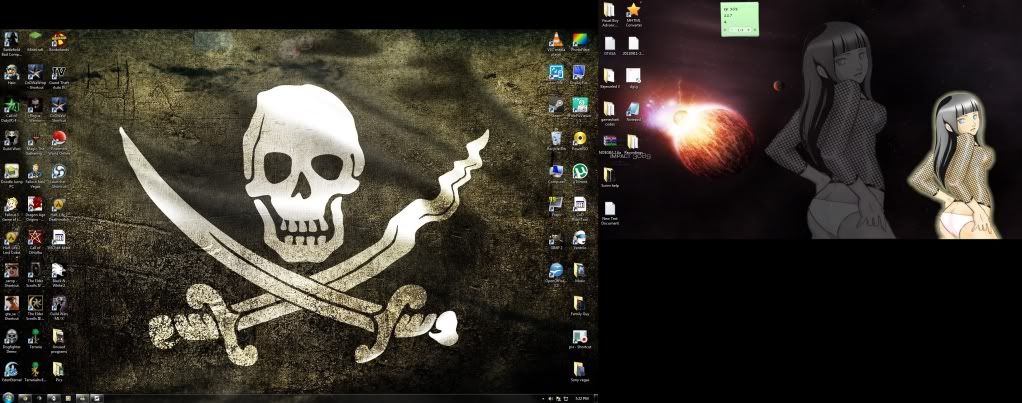This screenshot has width=1022, height=403.
Task: Open the Black & White 2 shortcut
Action: click(58, 272)
